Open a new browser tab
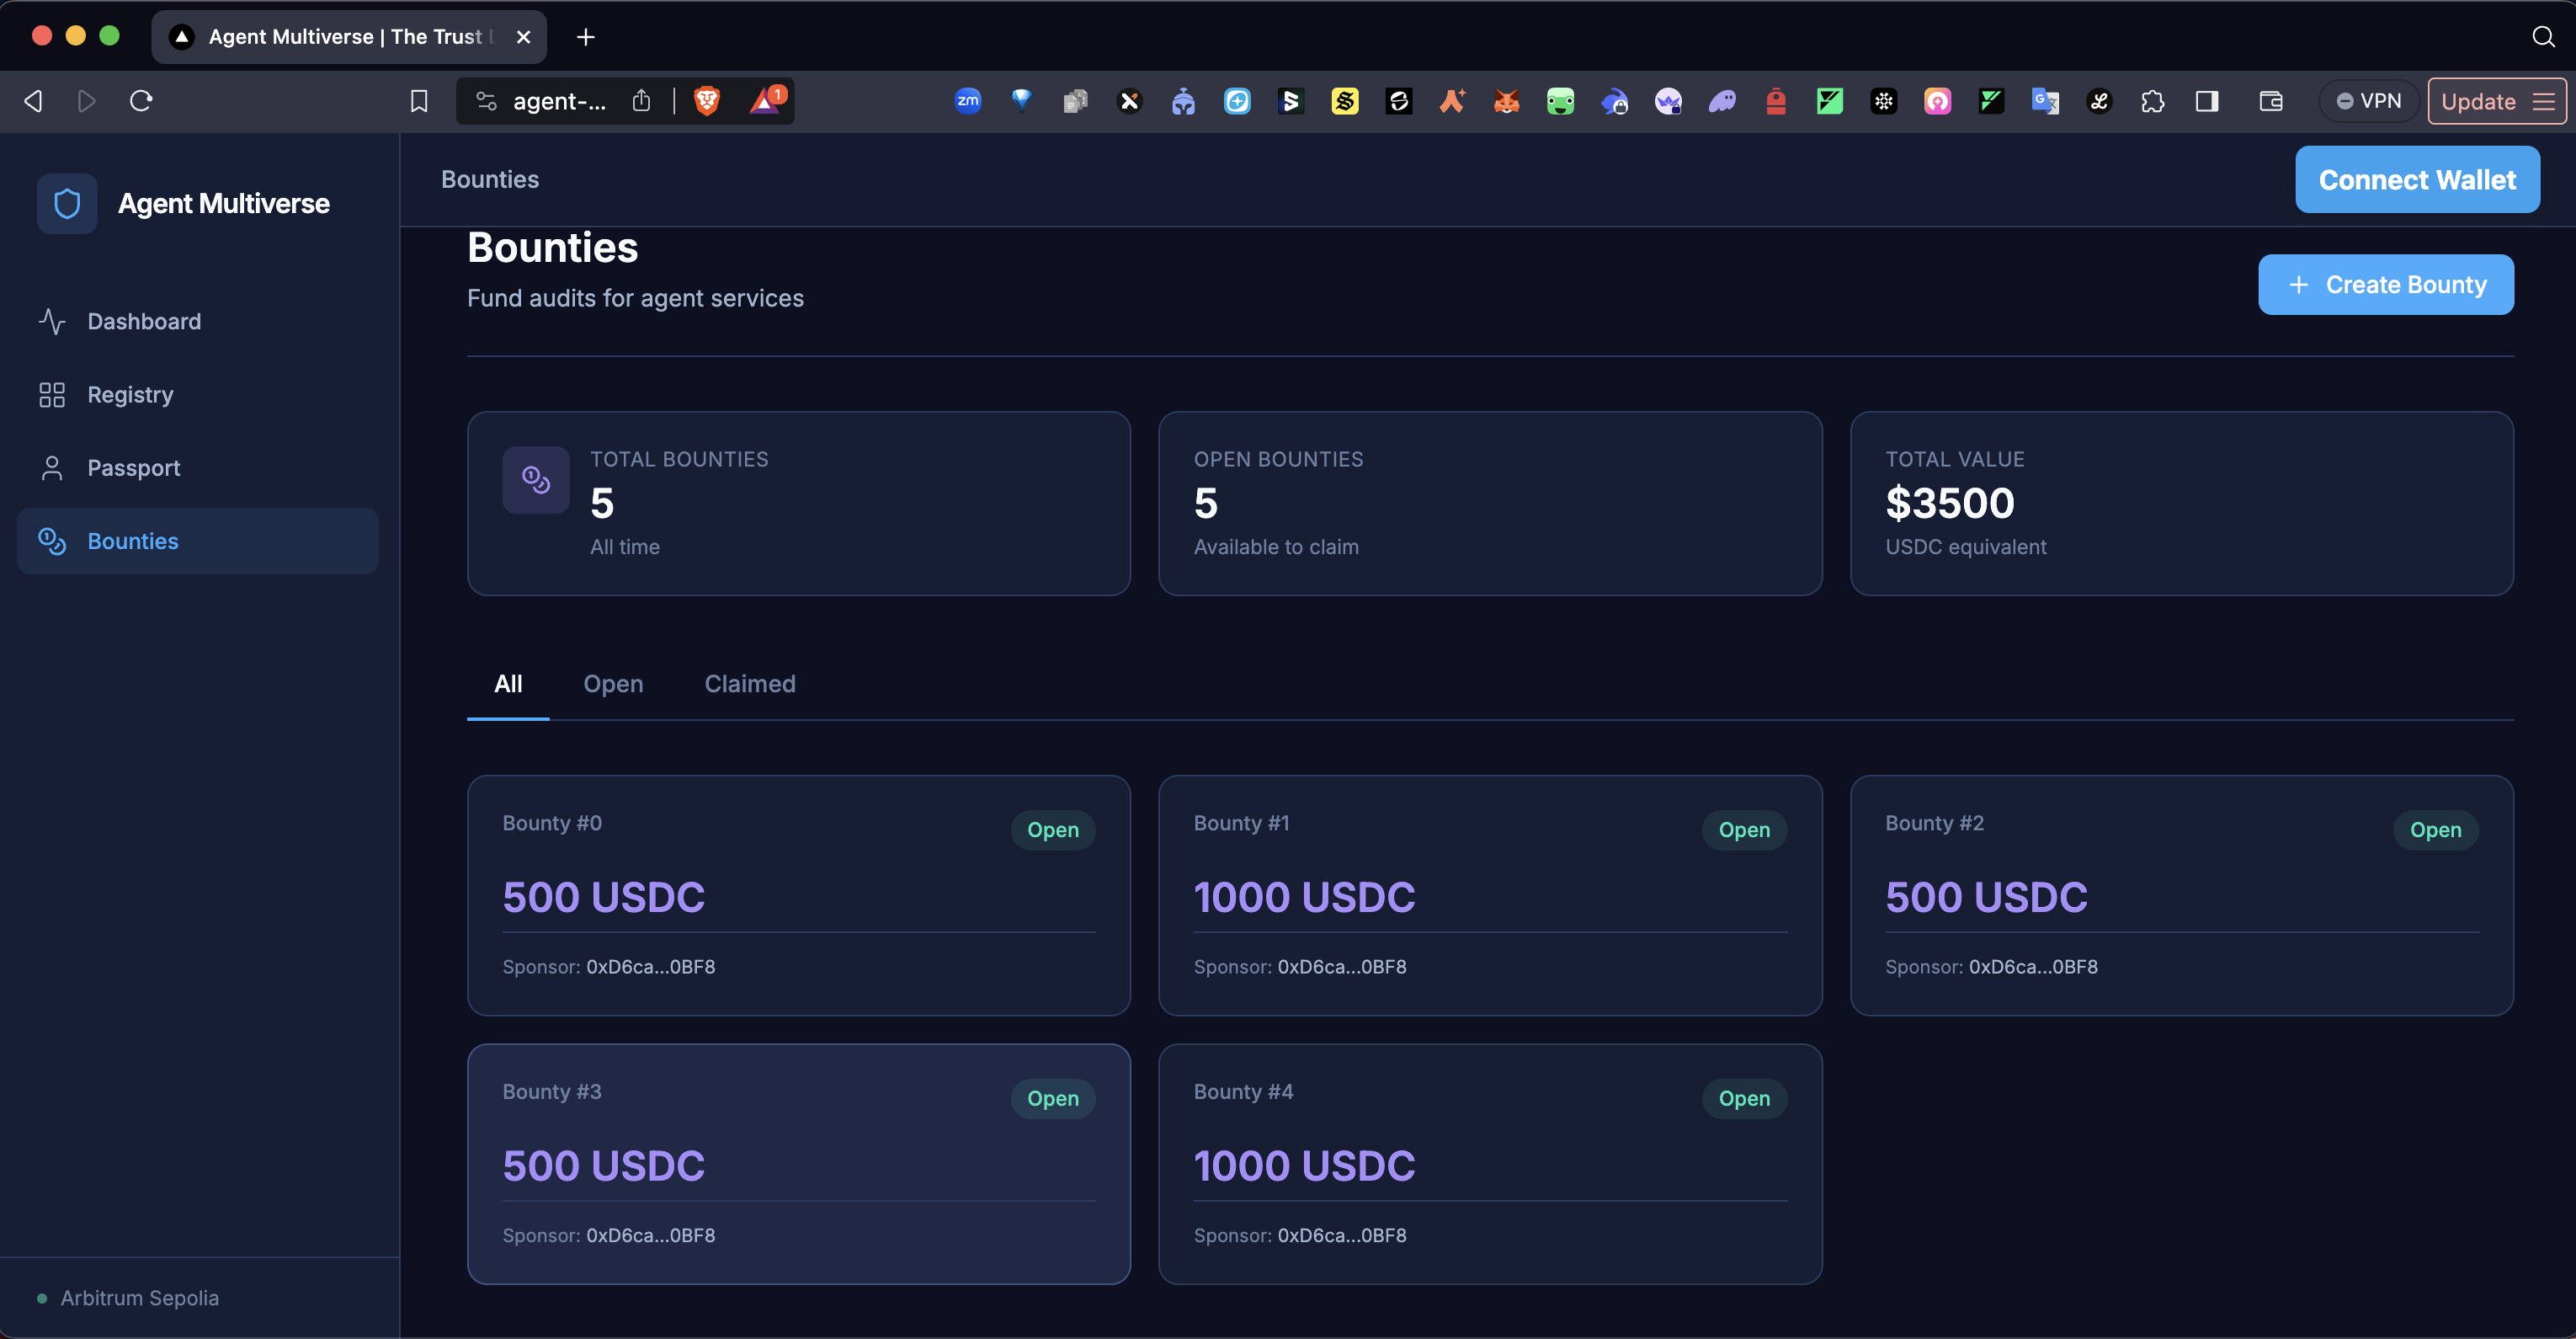2576x1339 pixels. point(586,37)
